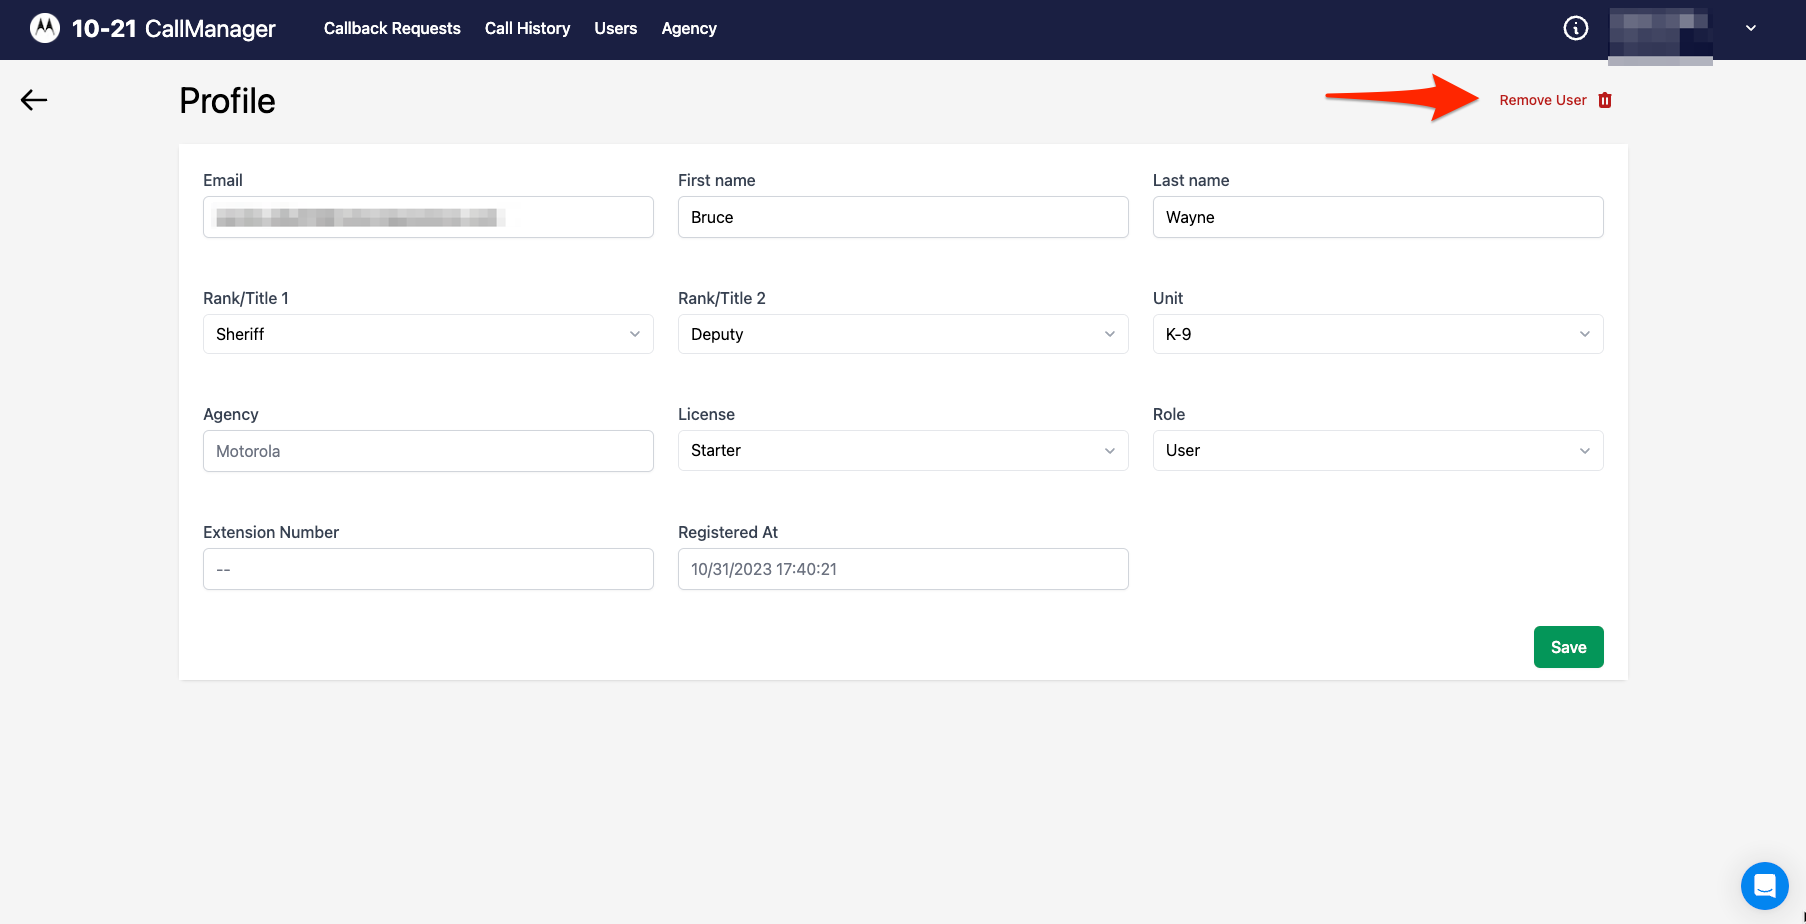The height and width of the screenshot is (924, 1806).
Task: Click the red trash can icon
Action: 1605,100
